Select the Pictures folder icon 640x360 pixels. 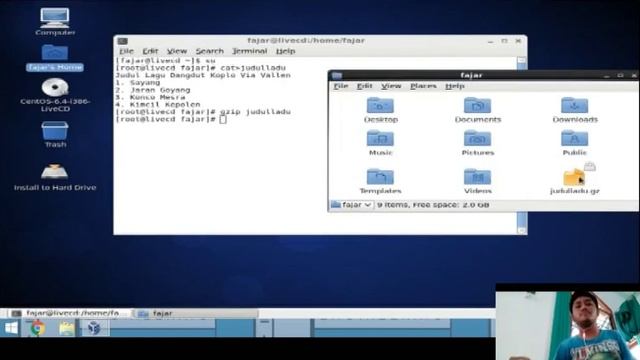477,138
